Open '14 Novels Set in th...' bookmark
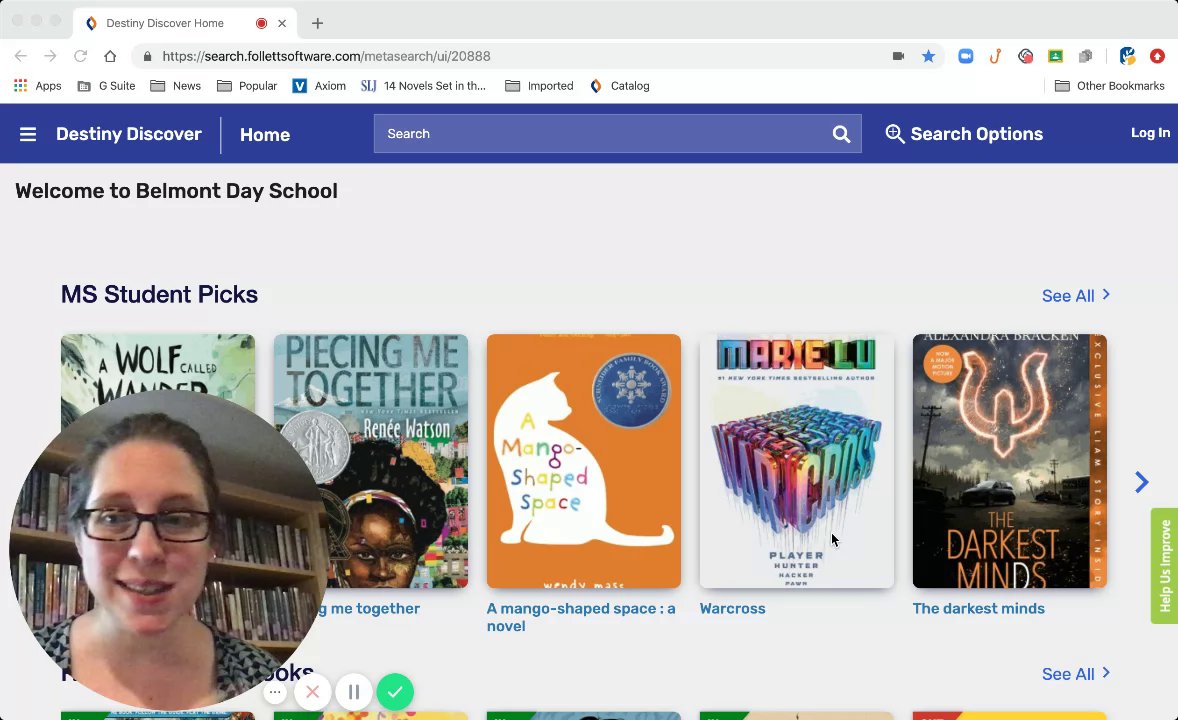 pyautogui.click(x=424, y=86)
